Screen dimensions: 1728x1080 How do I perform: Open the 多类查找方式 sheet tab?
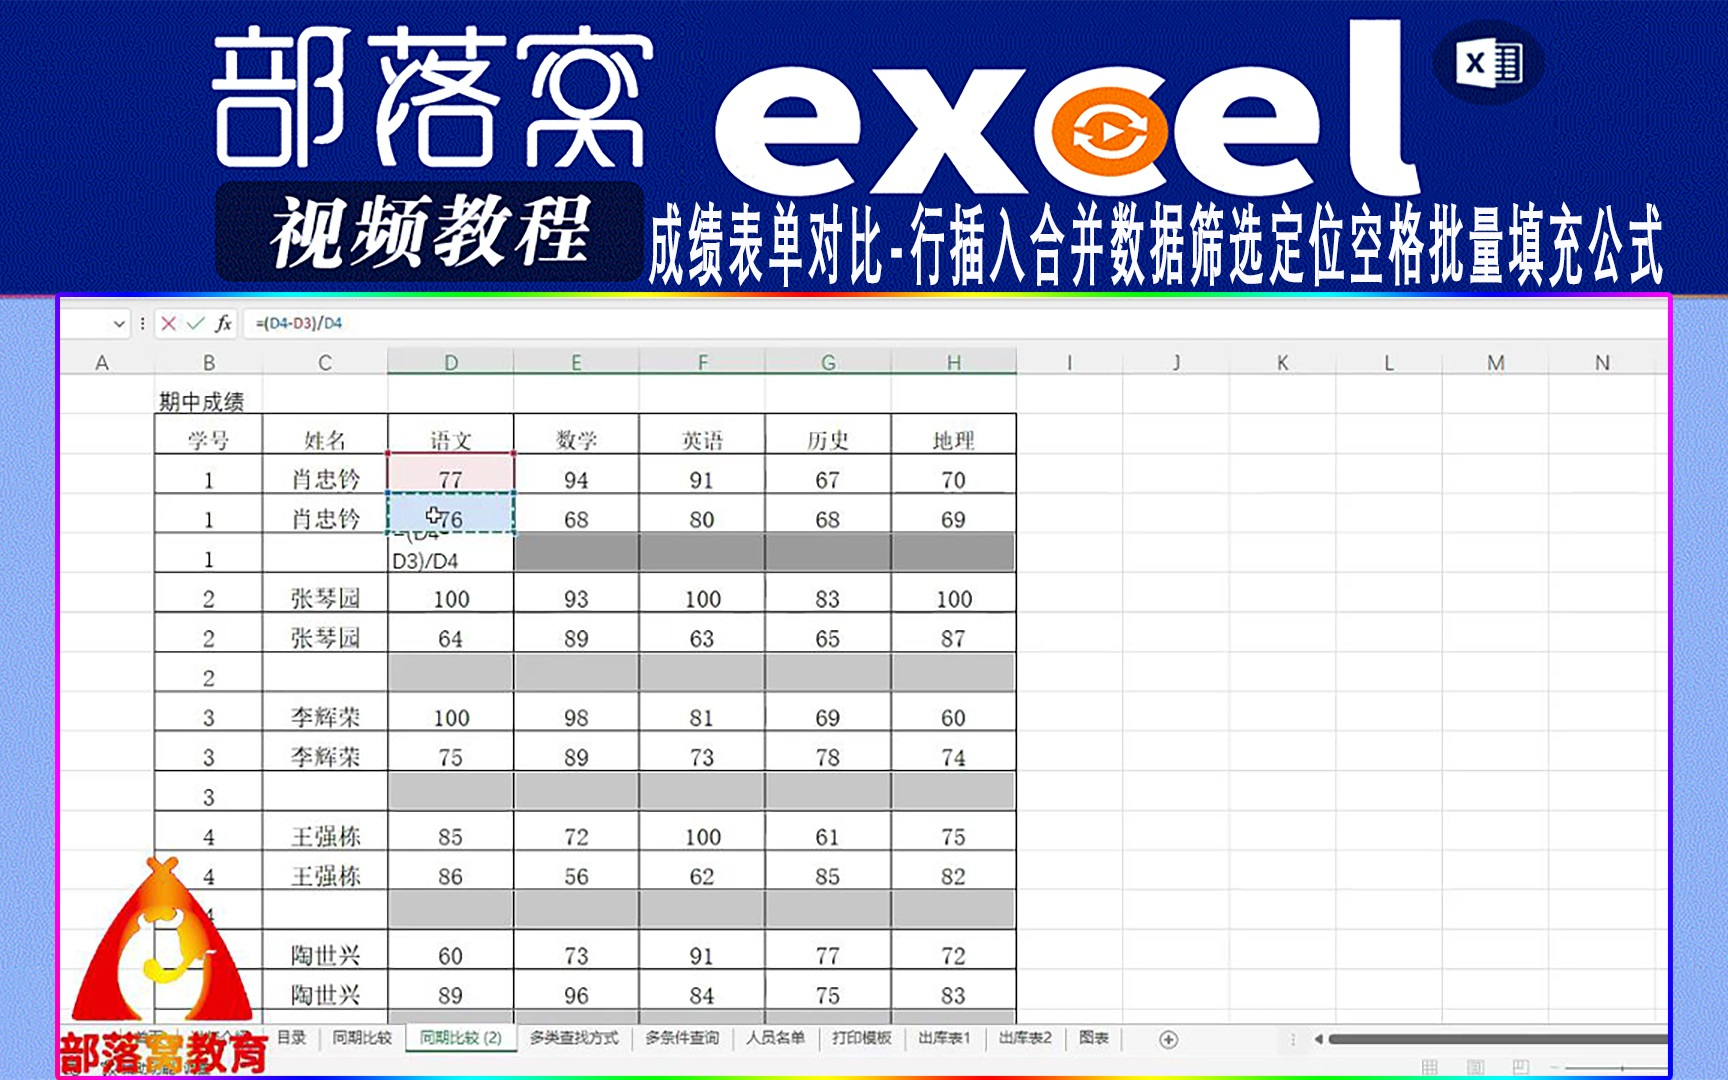click(x=574, y=1038)
